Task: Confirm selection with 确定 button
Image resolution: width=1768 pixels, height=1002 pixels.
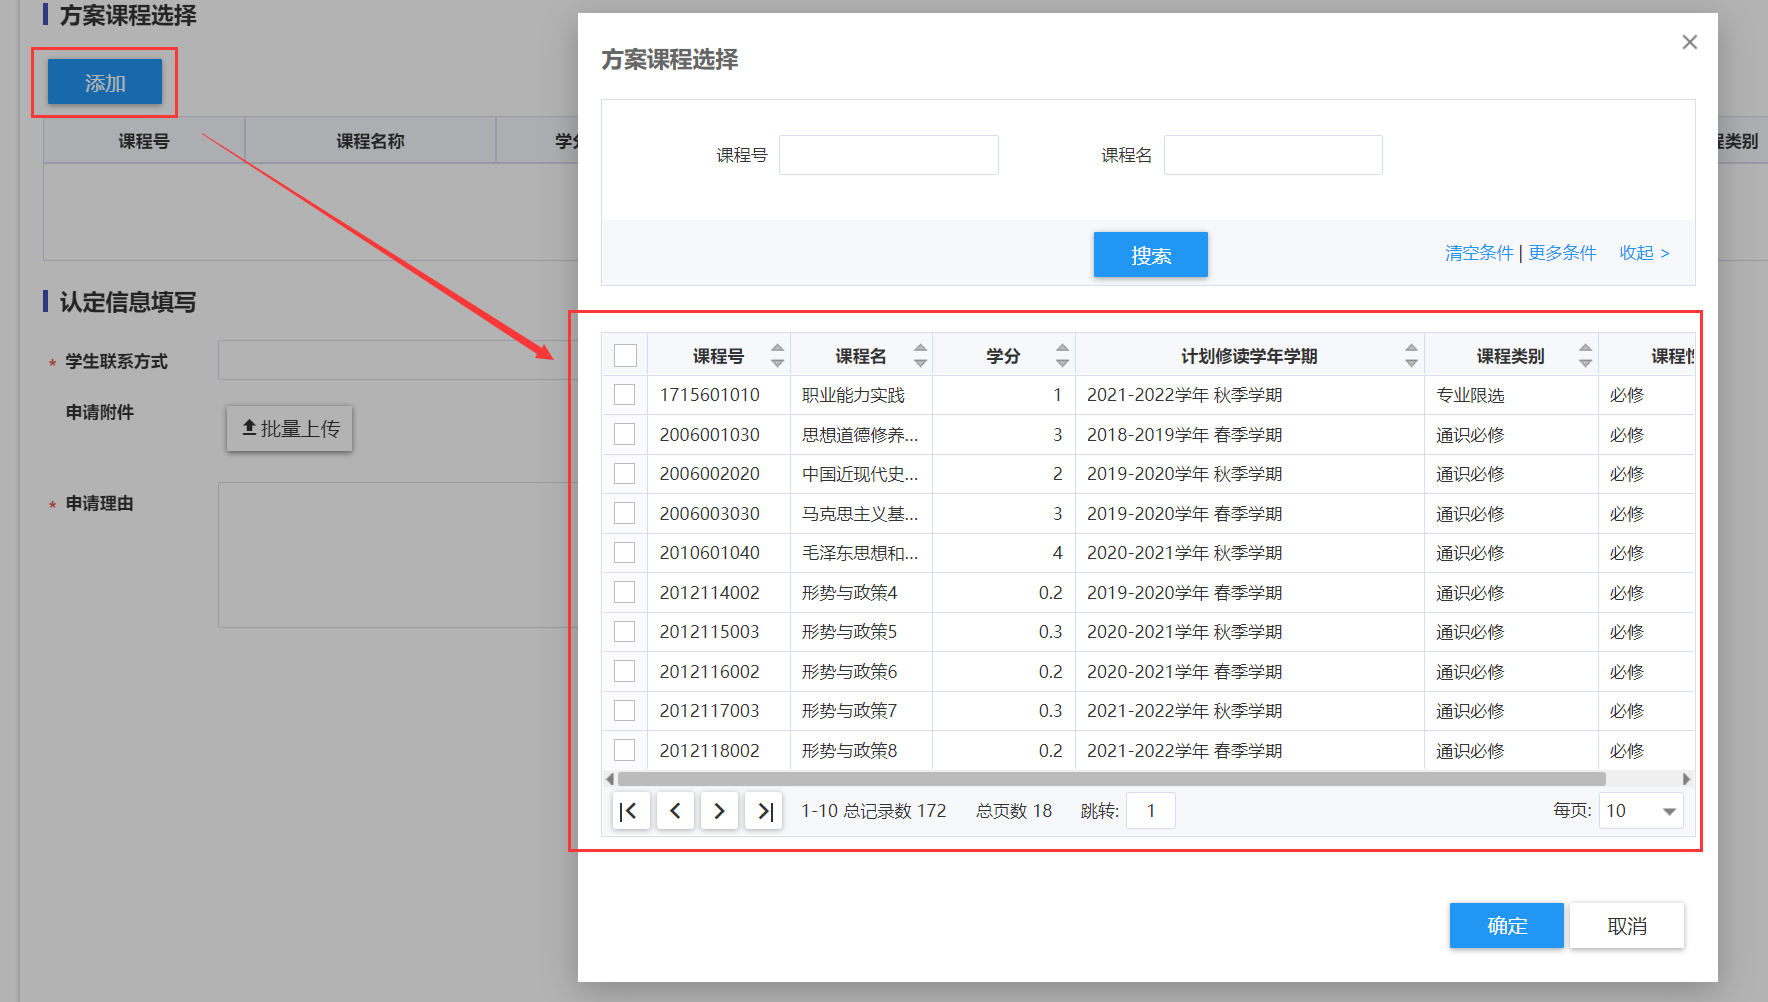Action: (x=1507, y=926)
